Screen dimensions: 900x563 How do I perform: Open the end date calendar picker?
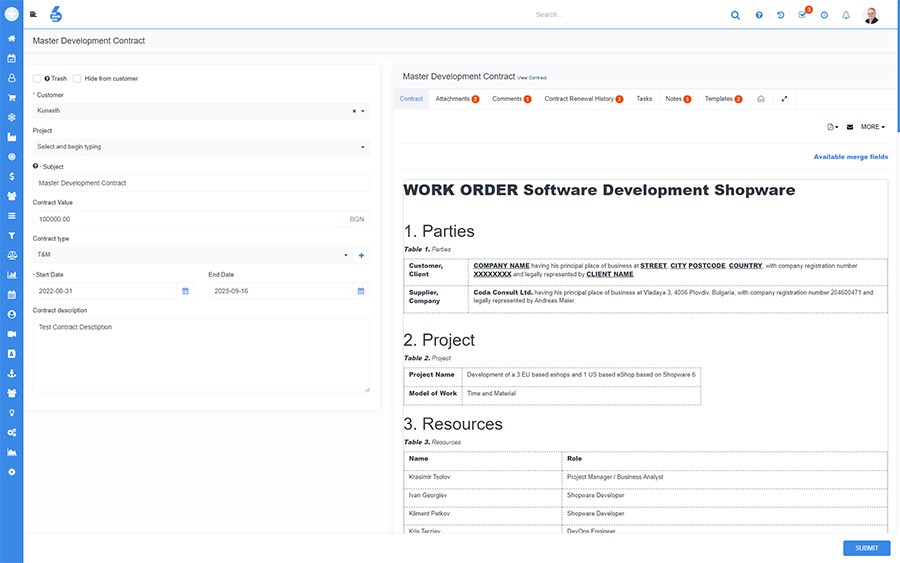[361, 291]
